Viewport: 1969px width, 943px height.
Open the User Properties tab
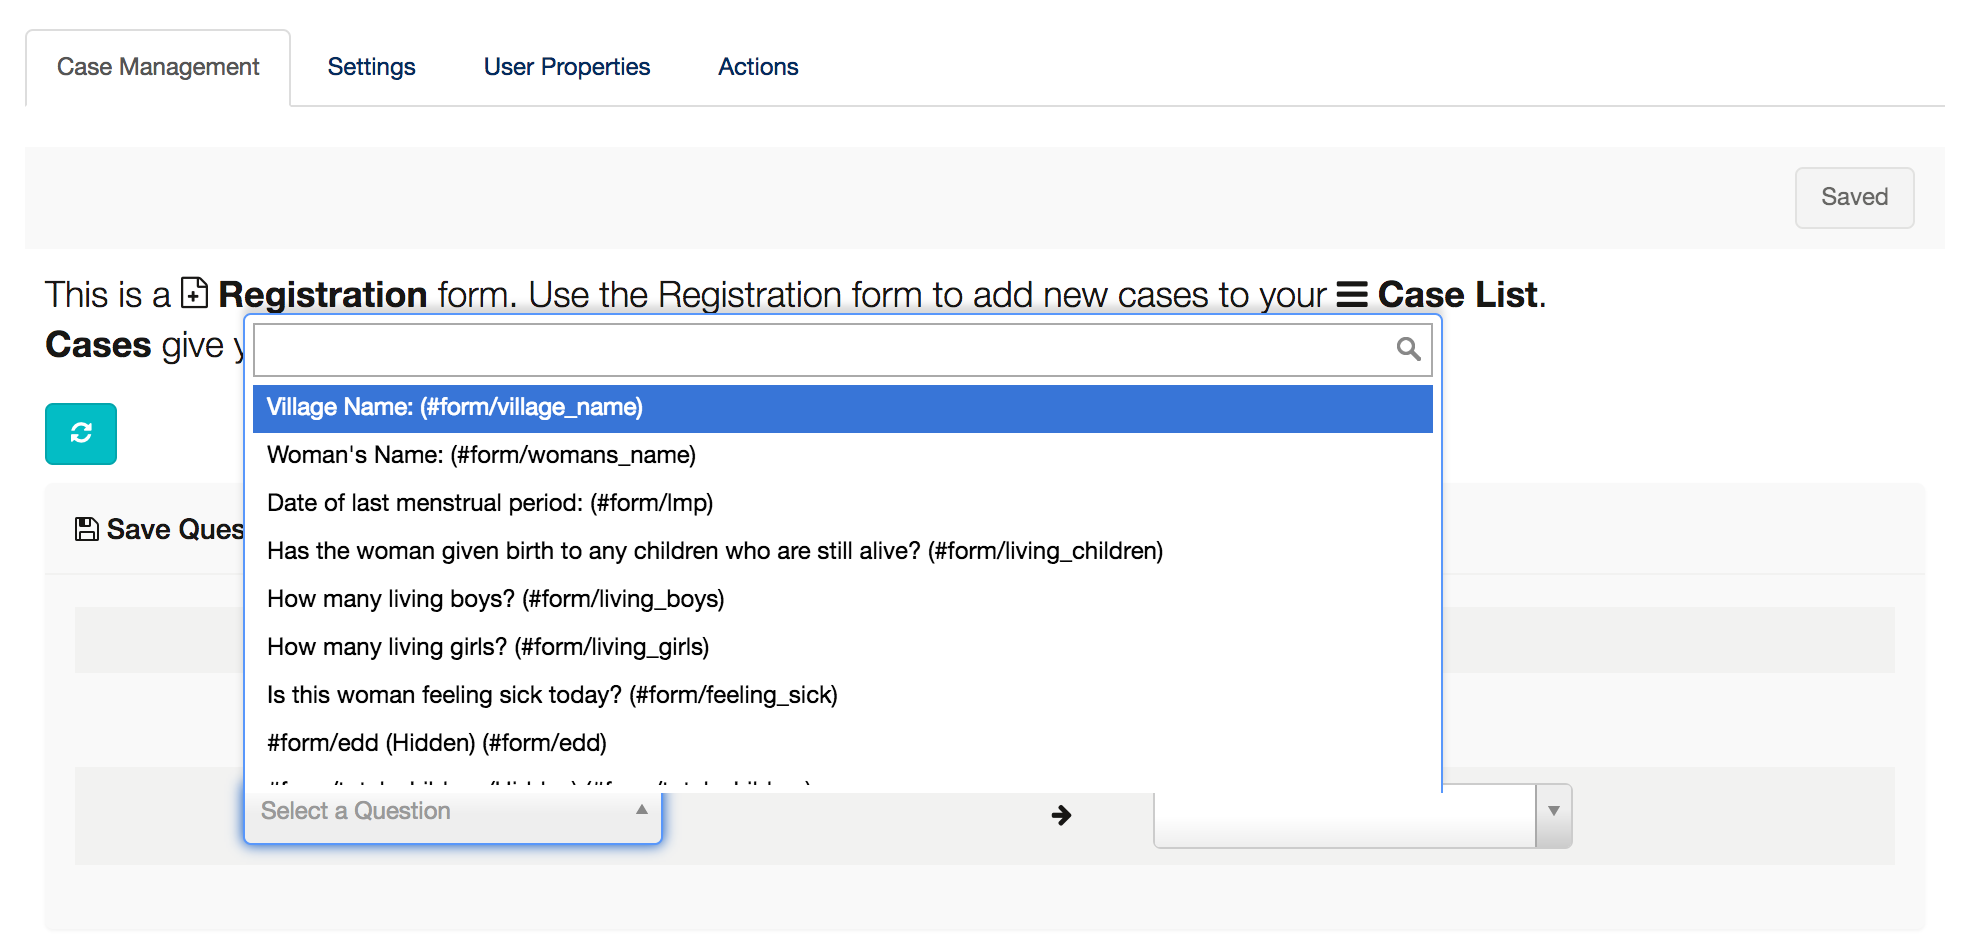[x=567, y=67]
